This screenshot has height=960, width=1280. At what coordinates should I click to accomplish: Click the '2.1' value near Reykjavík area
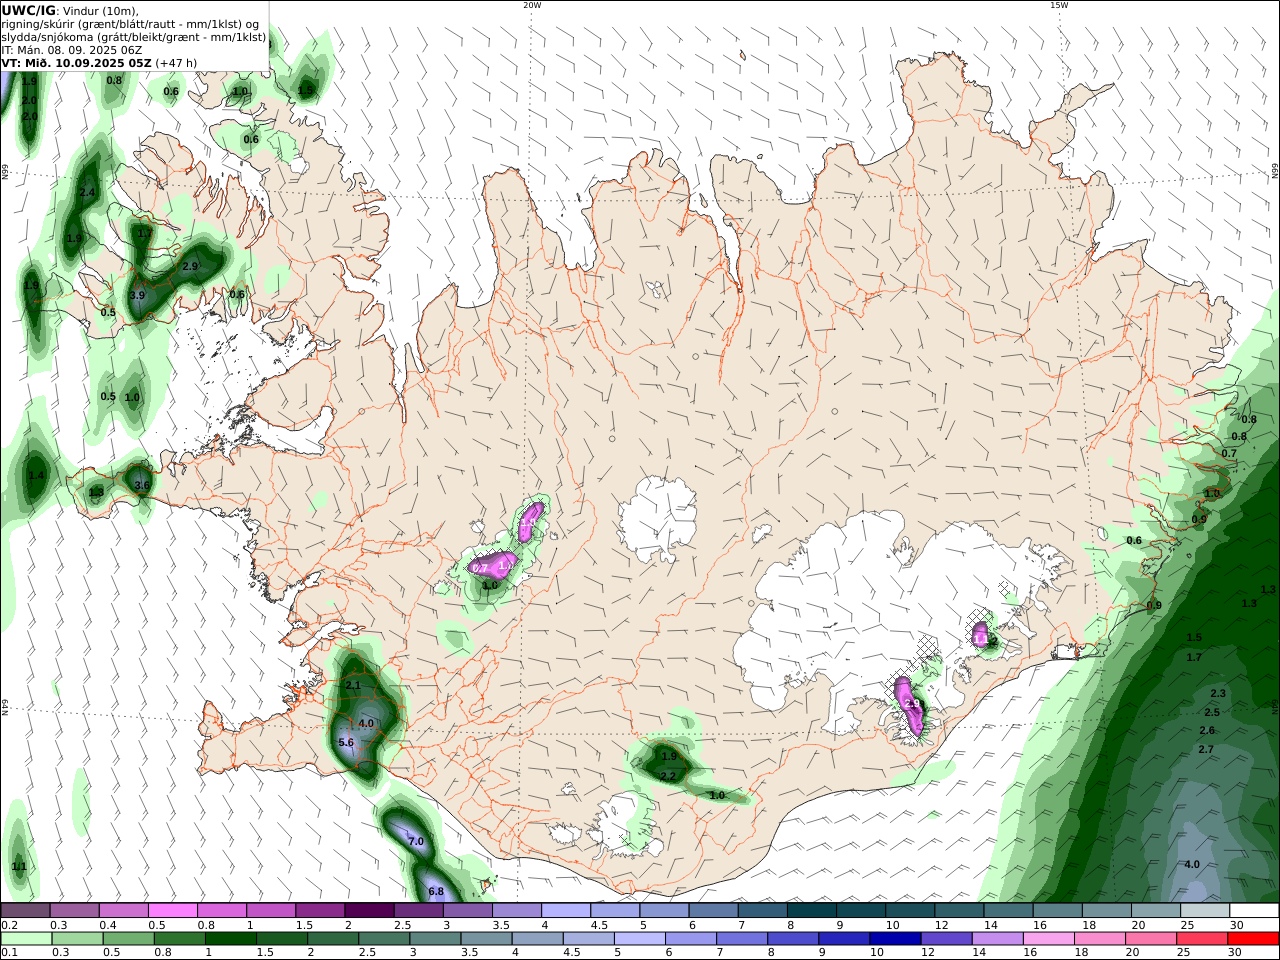(x=352, y=686)
